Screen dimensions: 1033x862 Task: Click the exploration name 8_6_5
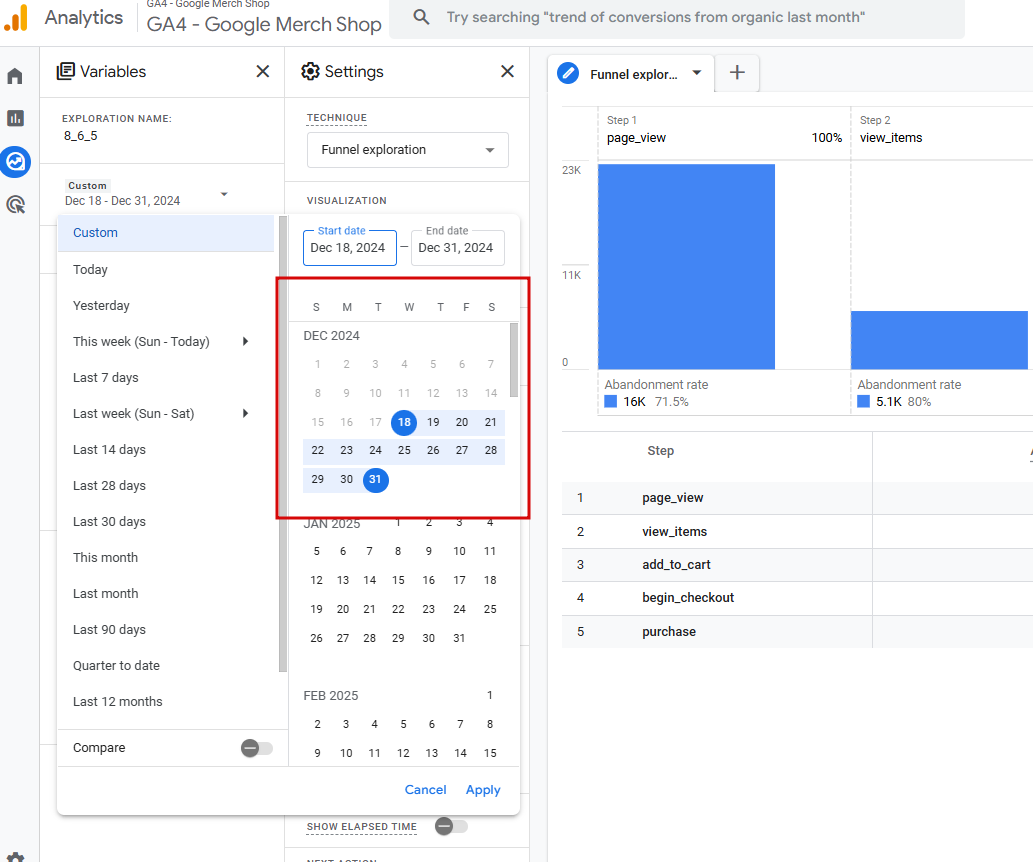coord(80,136)
